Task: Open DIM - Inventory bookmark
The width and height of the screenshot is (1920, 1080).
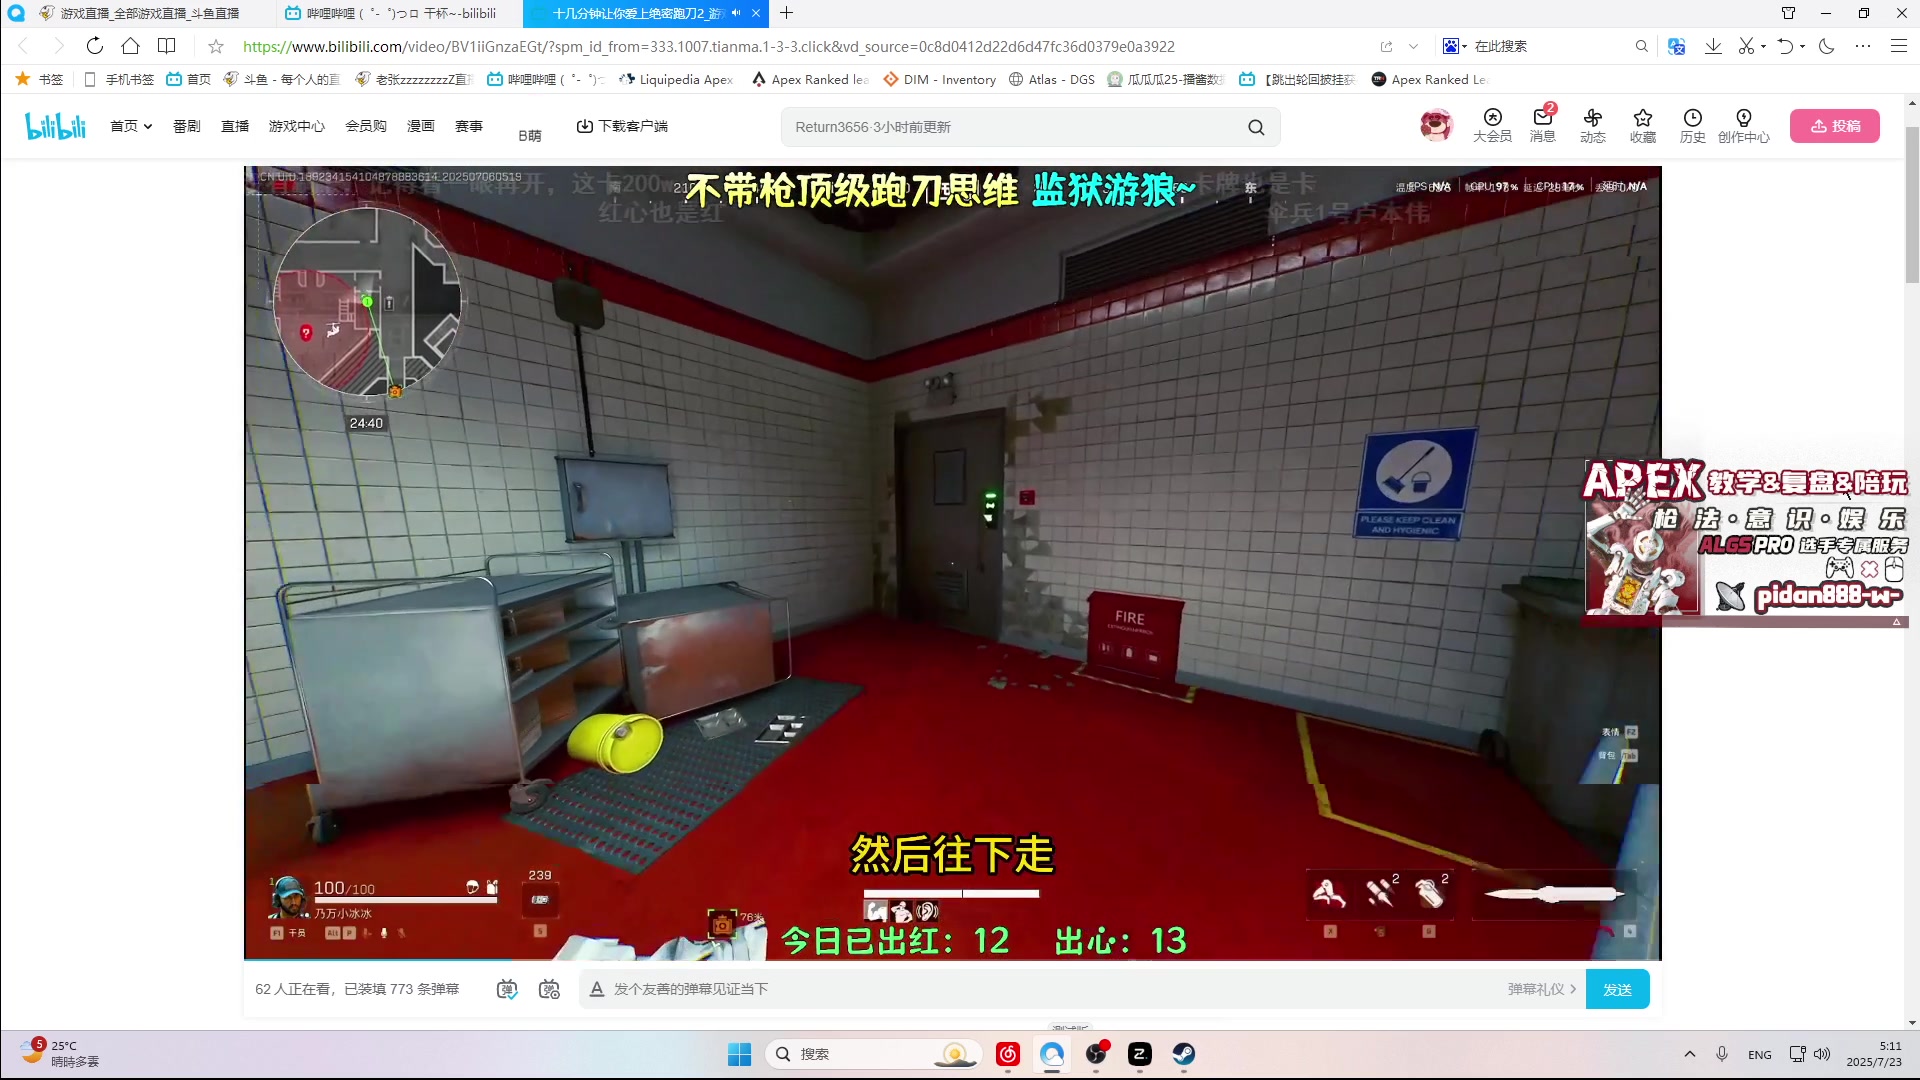Action: click(939, 79)
